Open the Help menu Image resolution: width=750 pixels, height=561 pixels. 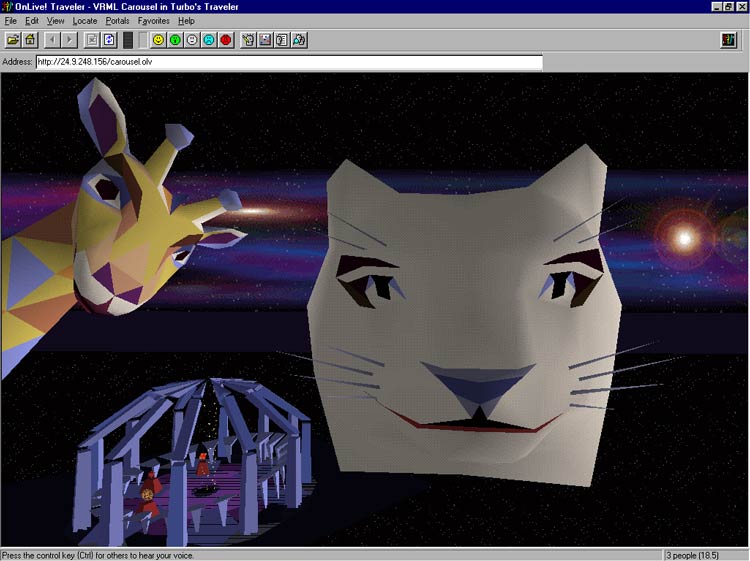pyautogui.click(x=186, y=21)
